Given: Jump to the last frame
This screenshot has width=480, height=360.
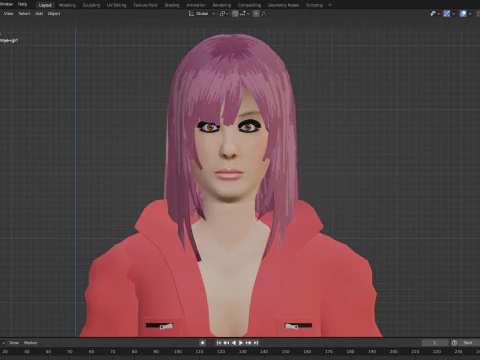Looking at the screenshot, I should pos(256,343).
